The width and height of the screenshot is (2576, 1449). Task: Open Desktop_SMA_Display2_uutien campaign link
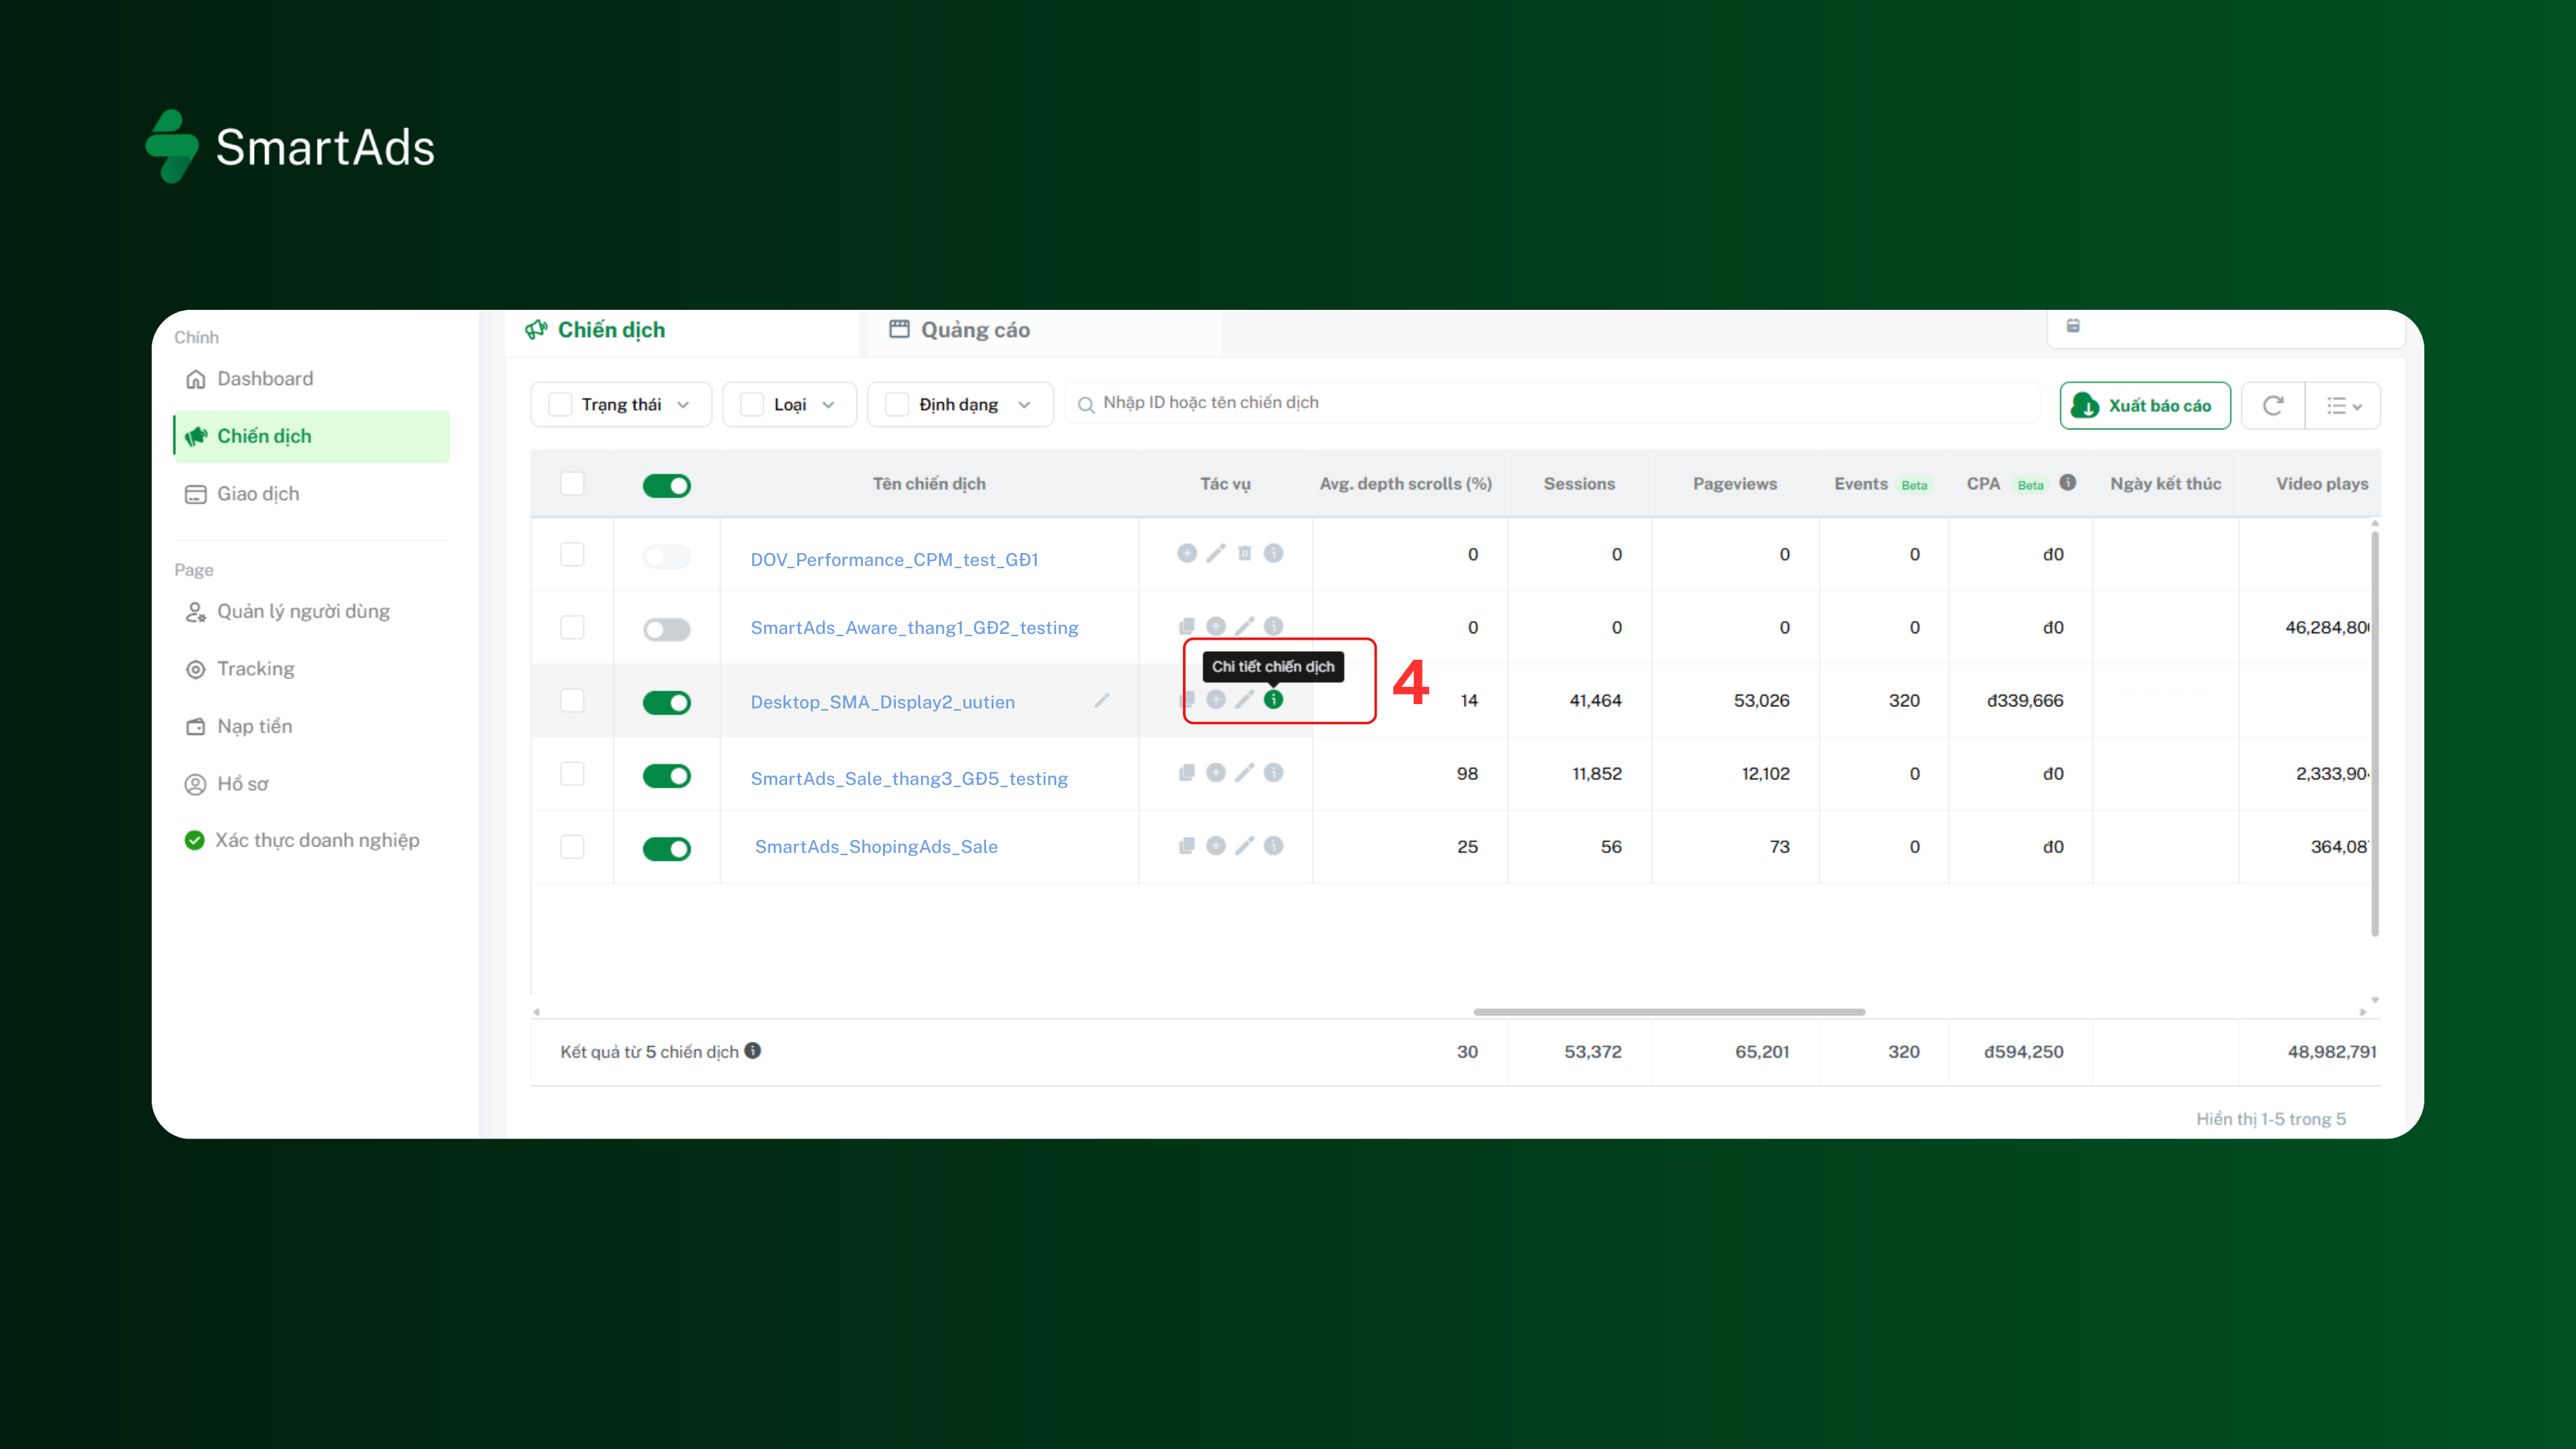tap(882, 702)
